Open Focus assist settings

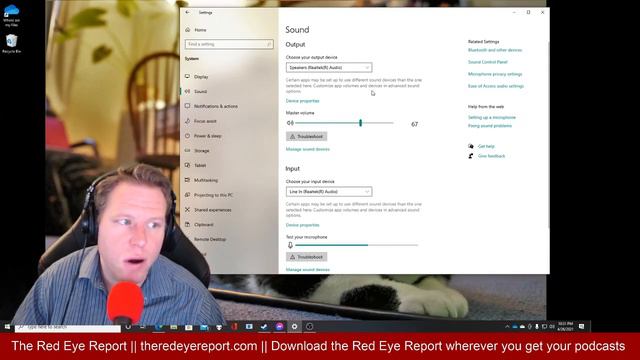click(x=205, y=121)
